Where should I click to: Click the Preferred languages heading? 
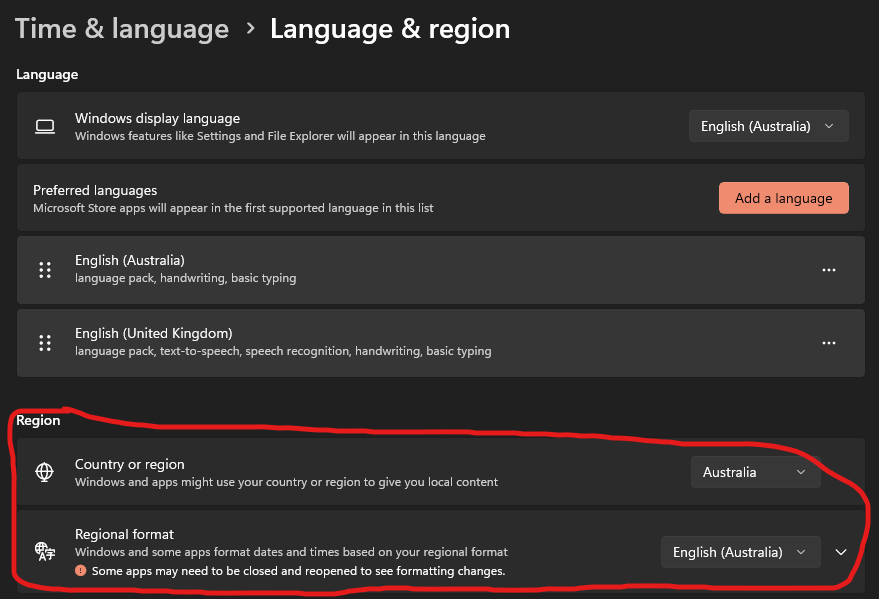95,190
